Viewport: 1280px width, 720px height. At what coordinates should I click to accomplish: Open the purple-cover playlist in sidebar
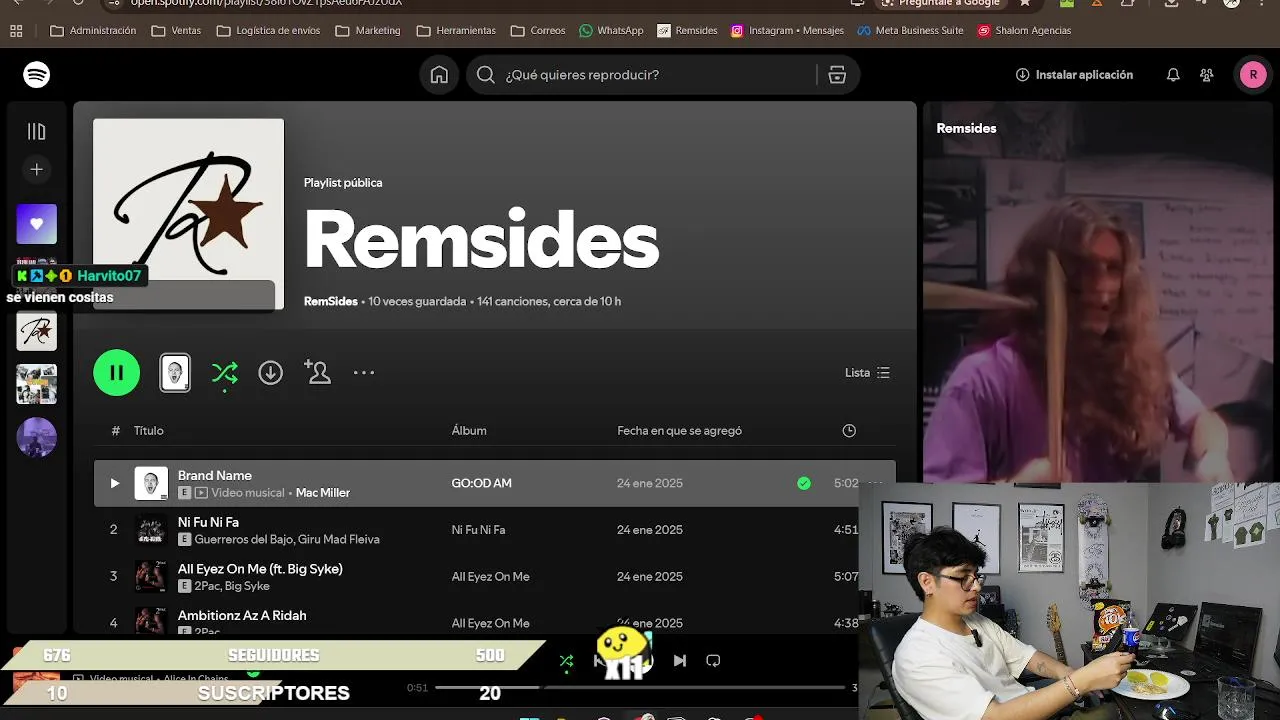click(x=37, y=437)
